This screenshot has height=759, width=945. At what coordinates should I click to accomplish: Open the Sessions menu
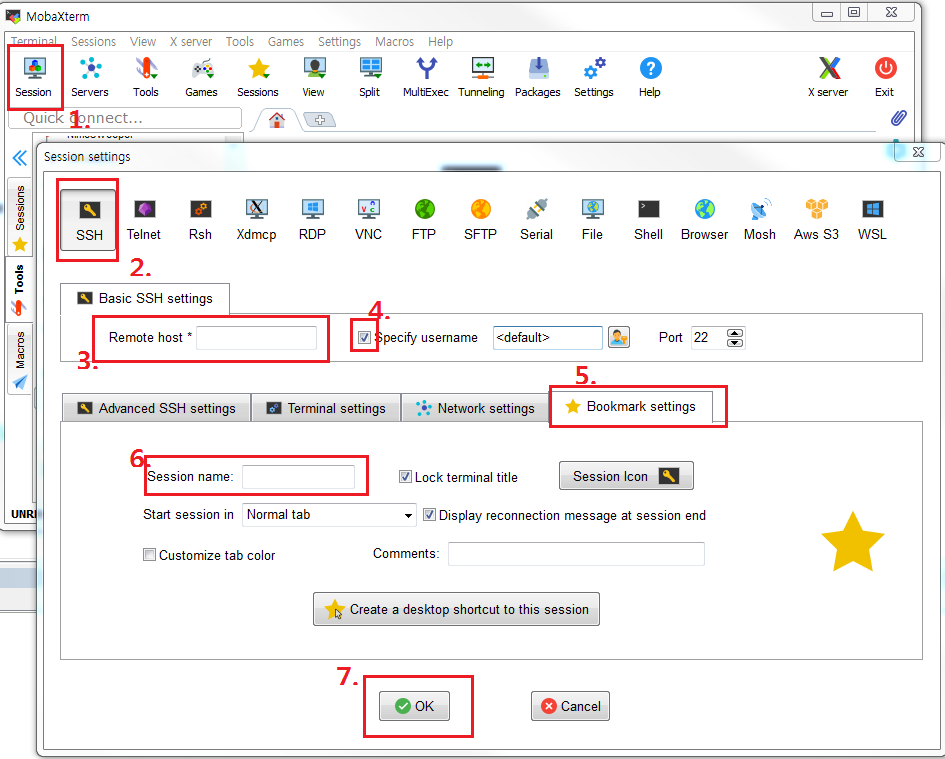click(93, 42)
